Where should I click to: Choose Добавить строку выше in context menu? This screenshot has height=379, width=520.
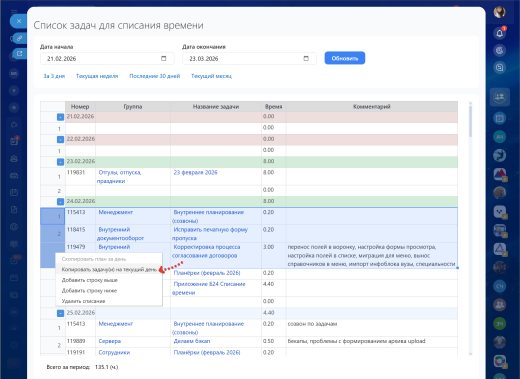[x=109, y=280]
